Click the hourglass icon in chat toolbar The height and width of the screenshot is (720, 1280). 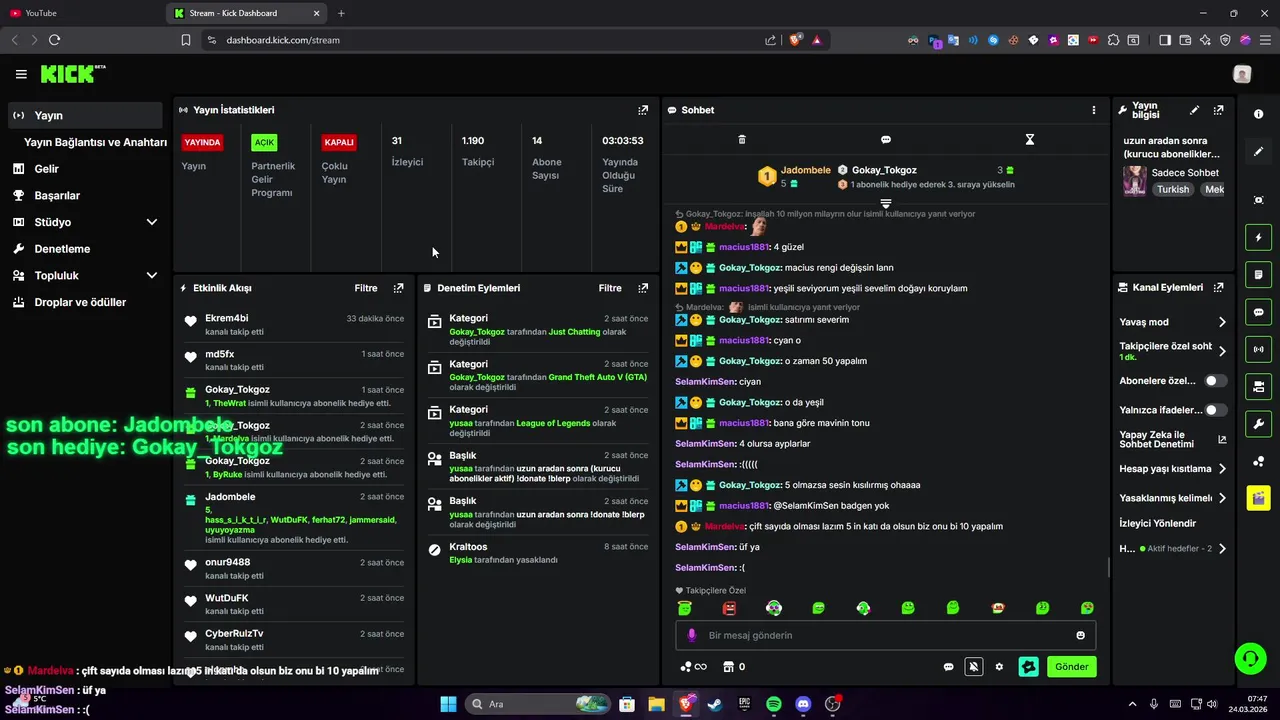pyautogui.click(x=1029, y=139)
